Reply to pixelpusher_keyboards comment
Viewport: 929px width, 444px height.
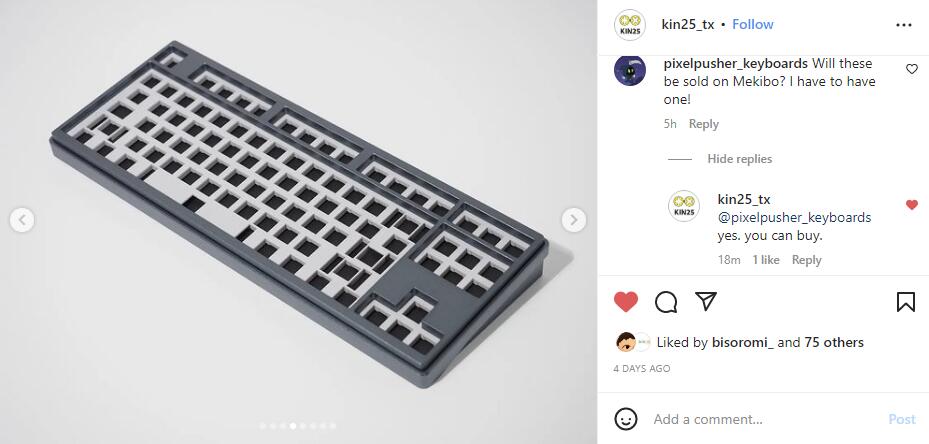click(703, 124)
